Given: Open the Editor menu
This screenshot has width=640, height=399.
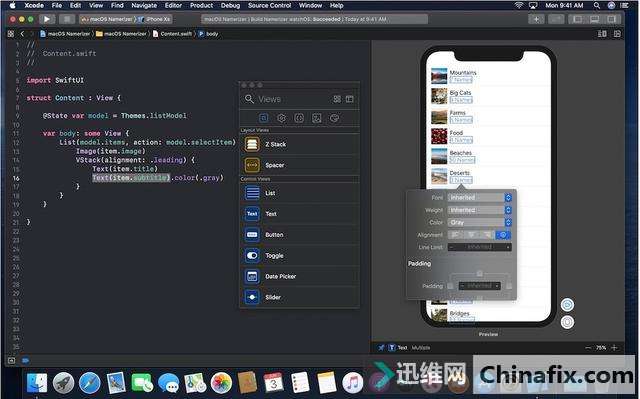Looking at the screenshot, I should tap(173, 5).
